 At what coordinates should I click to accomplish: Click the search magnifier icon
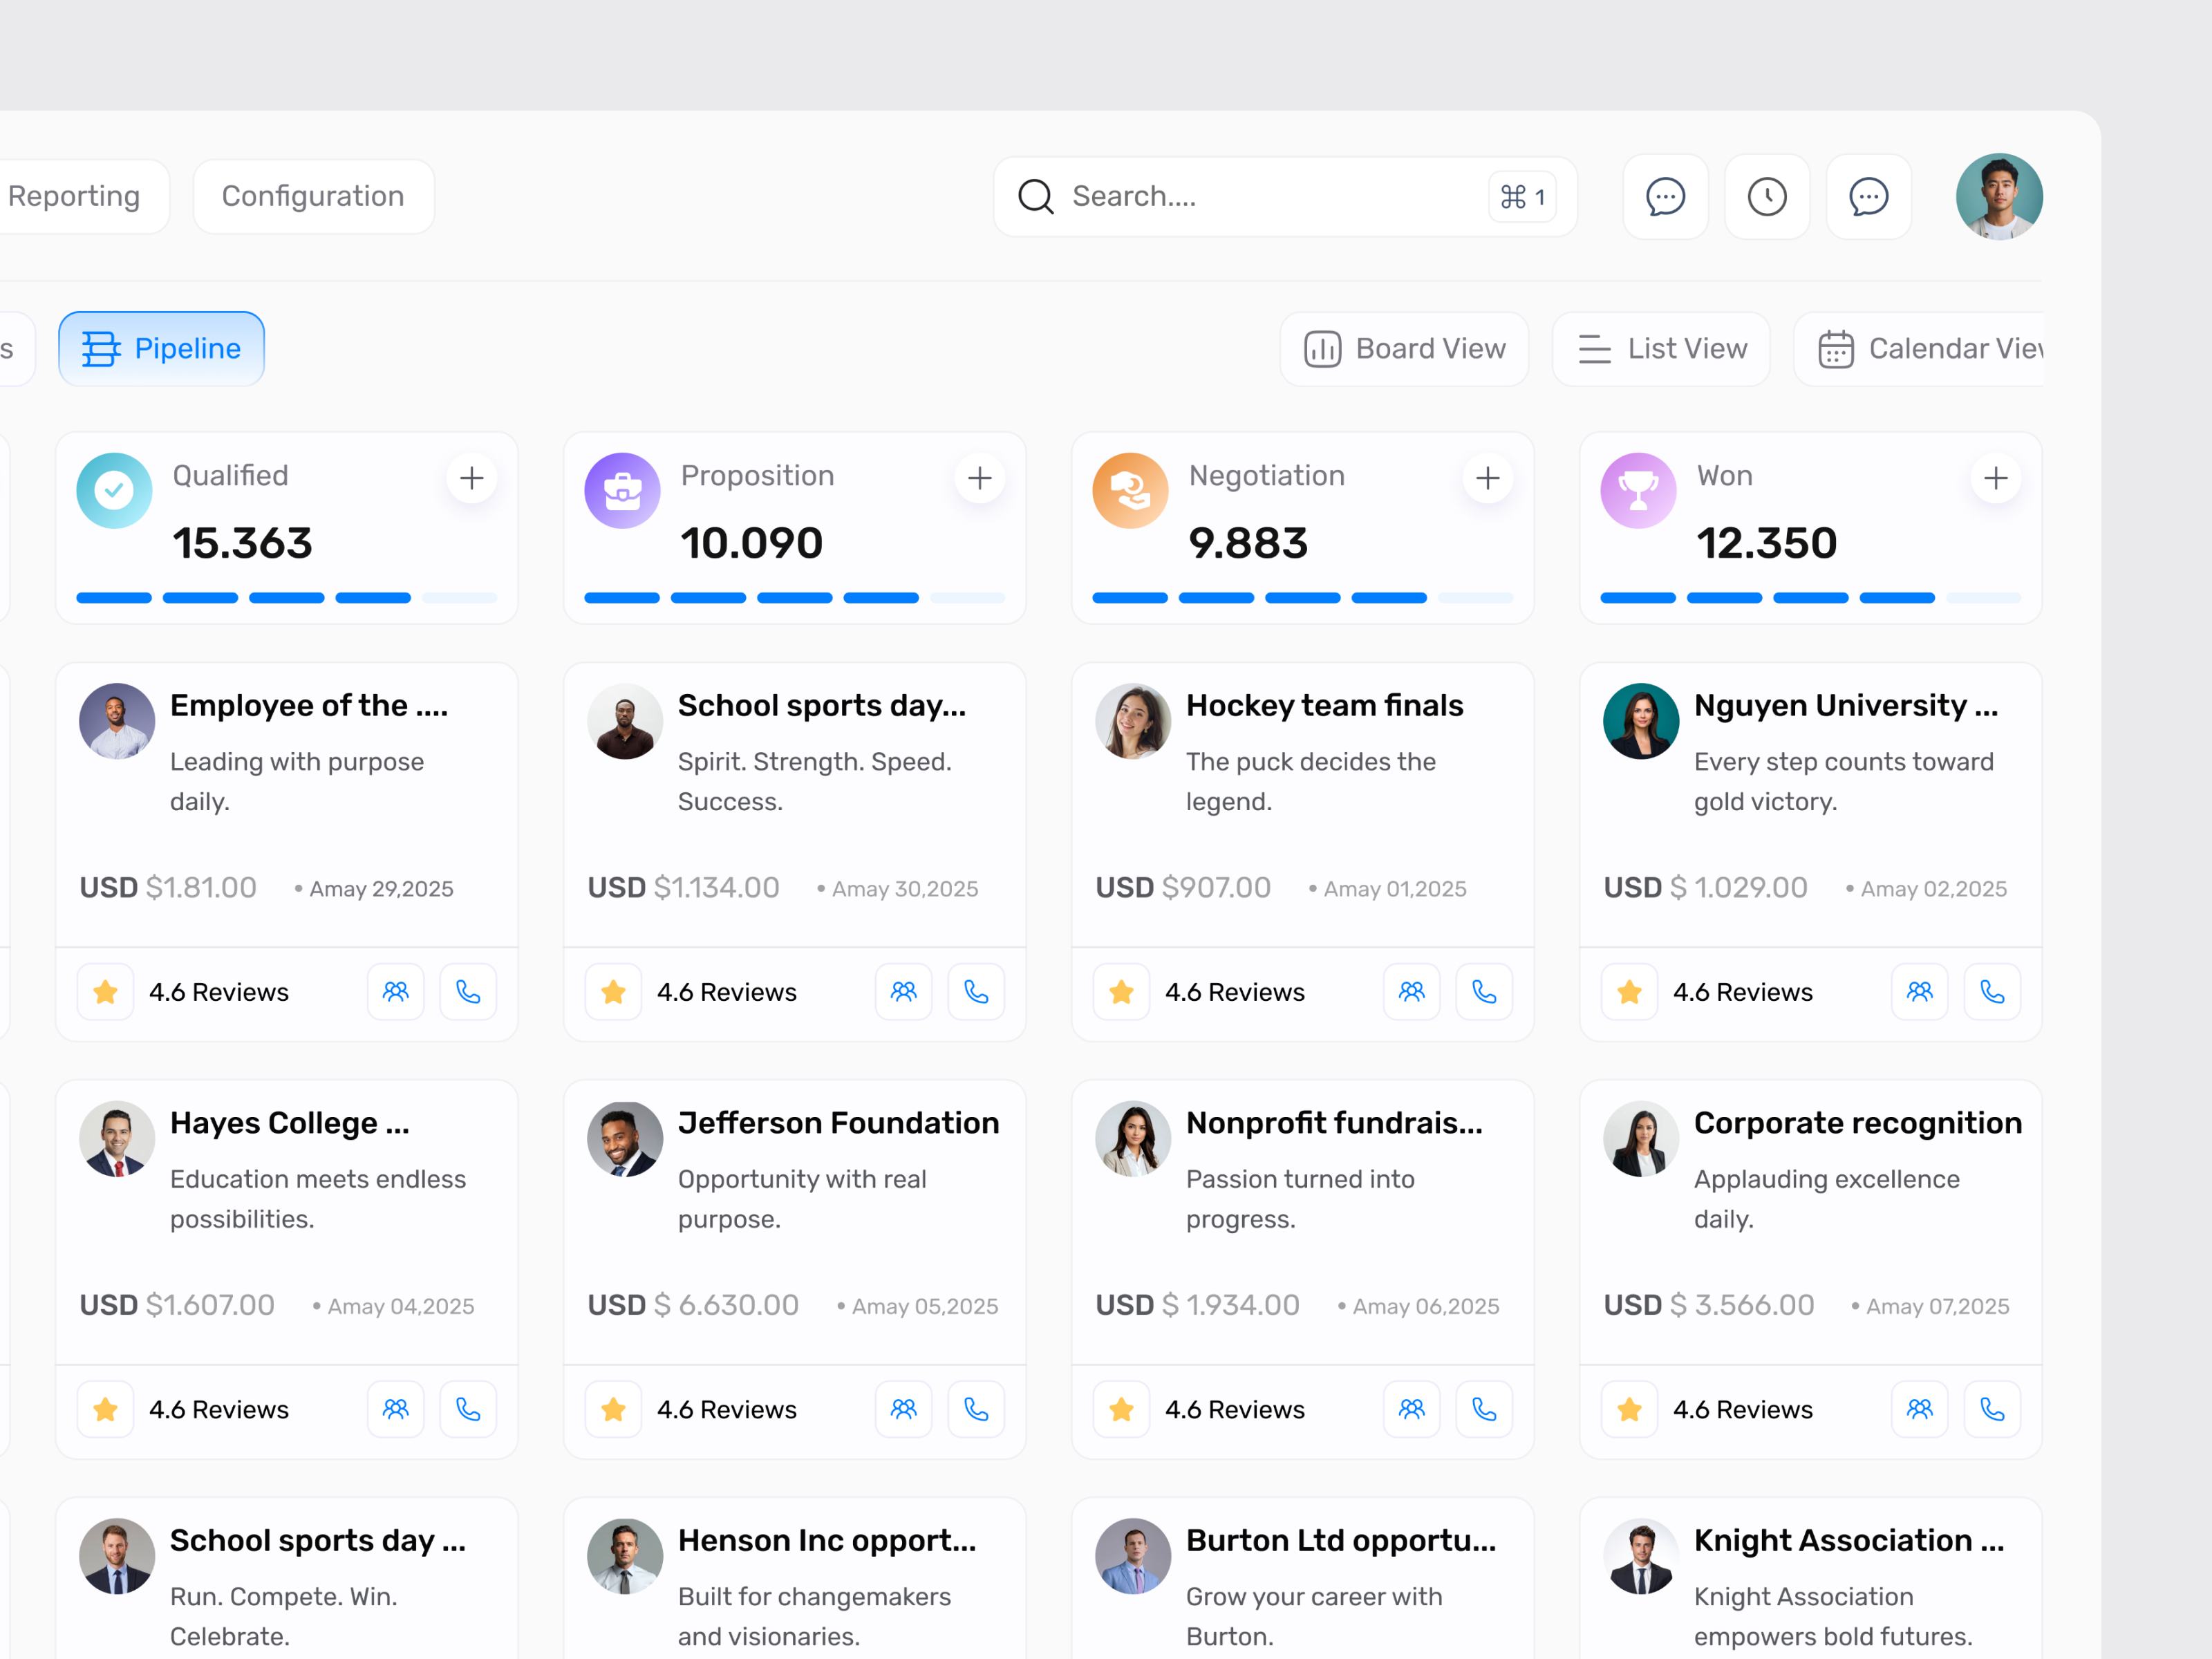[x=1037, y=196]
